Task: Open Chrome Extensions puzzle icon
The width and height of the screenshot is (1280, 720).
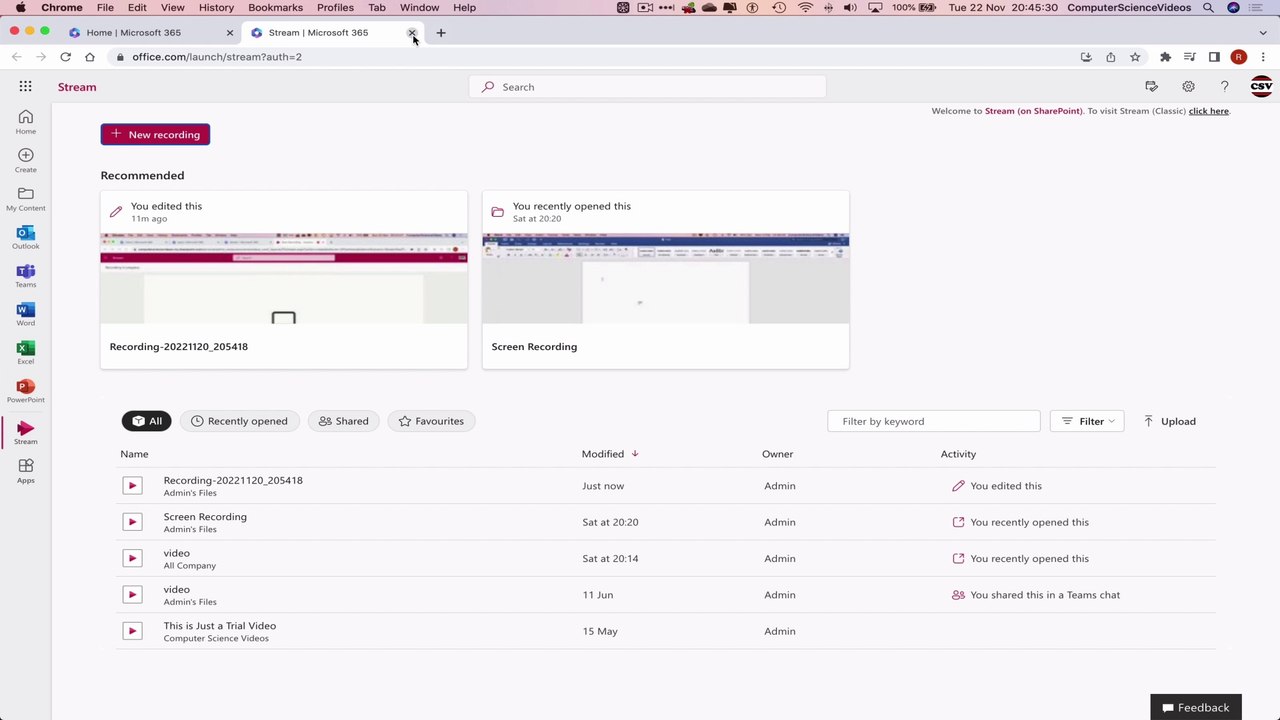Action: tap(1165, 57)
